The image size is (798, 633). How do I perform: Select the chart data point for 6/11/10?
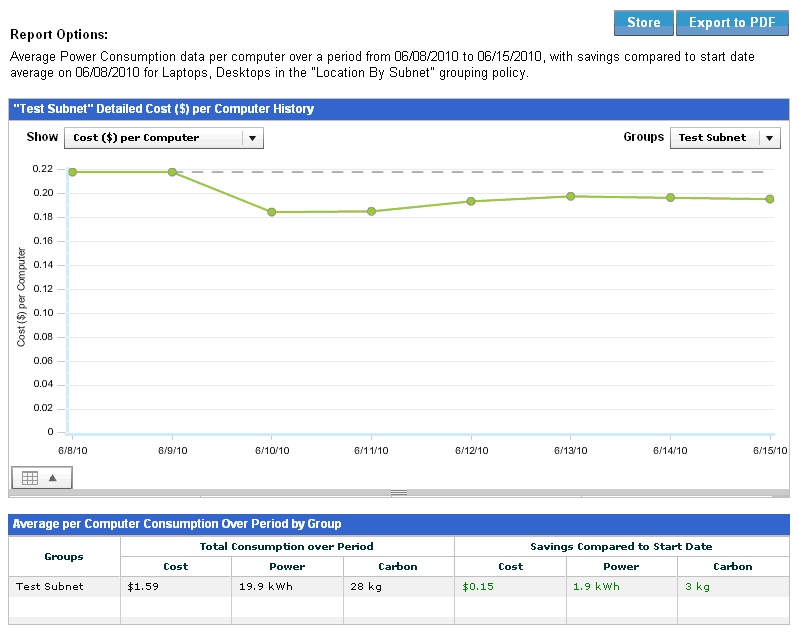pyautogui.click(x=371, y=211)
